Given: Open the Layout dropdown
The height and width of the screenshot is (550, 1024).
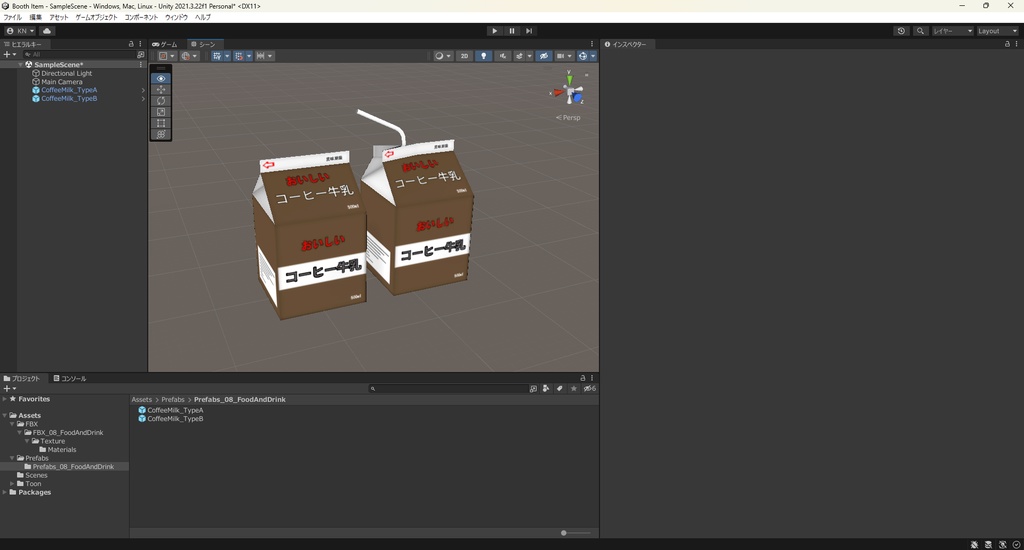Looking at the screenshot, I should point(997,31).
